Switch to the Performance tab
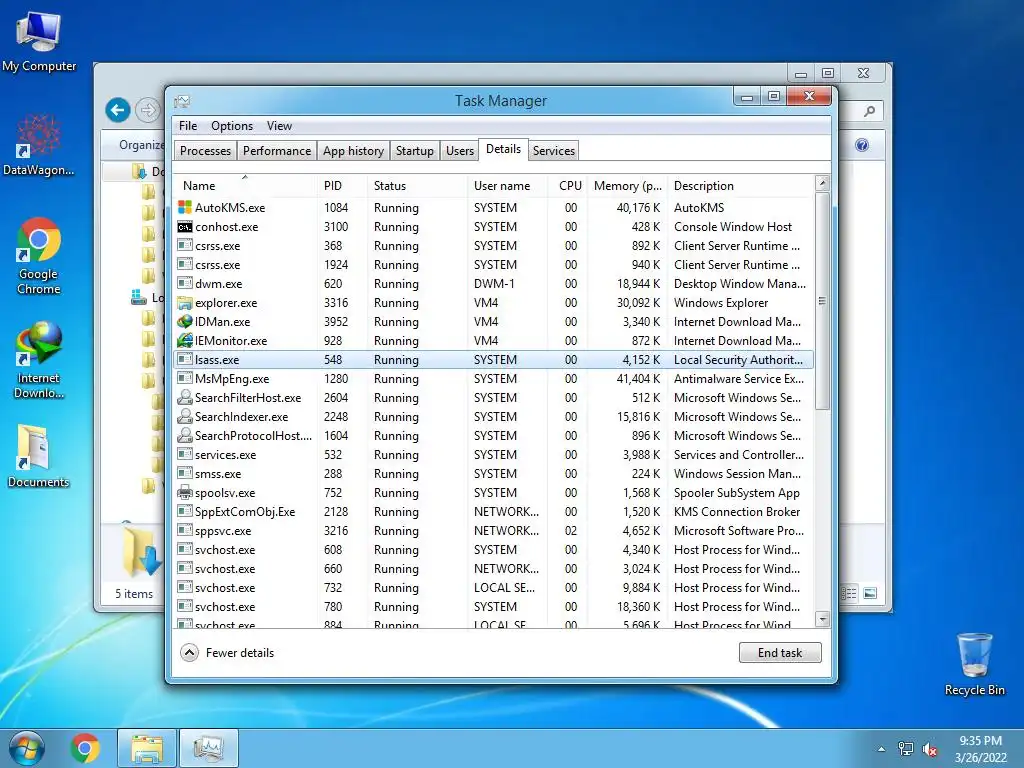Screen dimensions: 1024x768 (277, 151)
